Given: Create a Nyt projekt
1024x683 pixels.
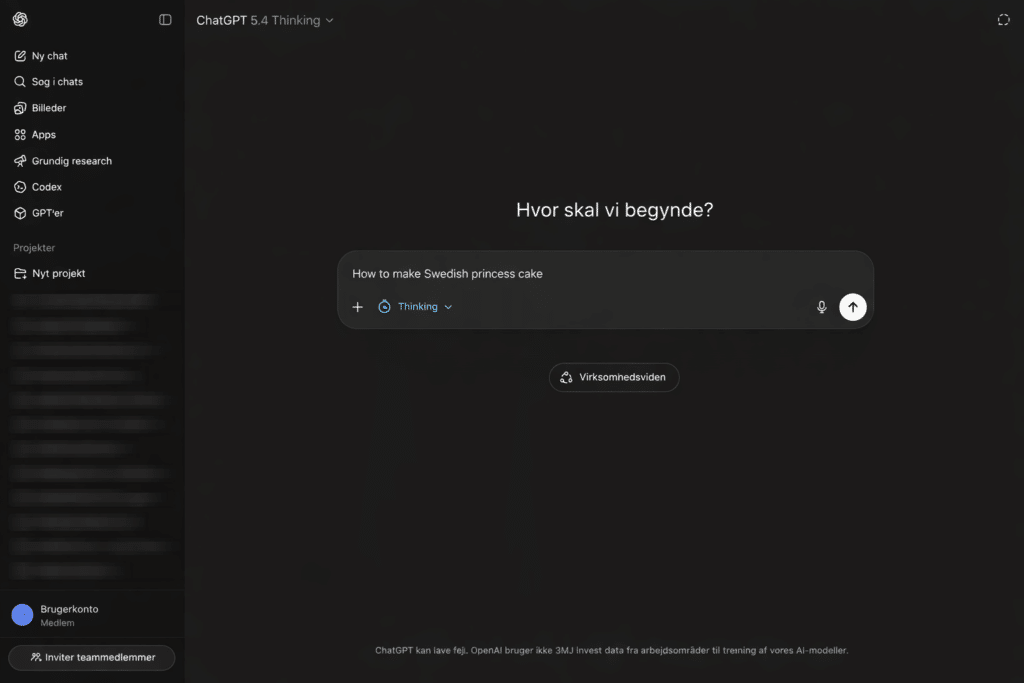Looking at the screenshot, I should [x=55, y=272].
